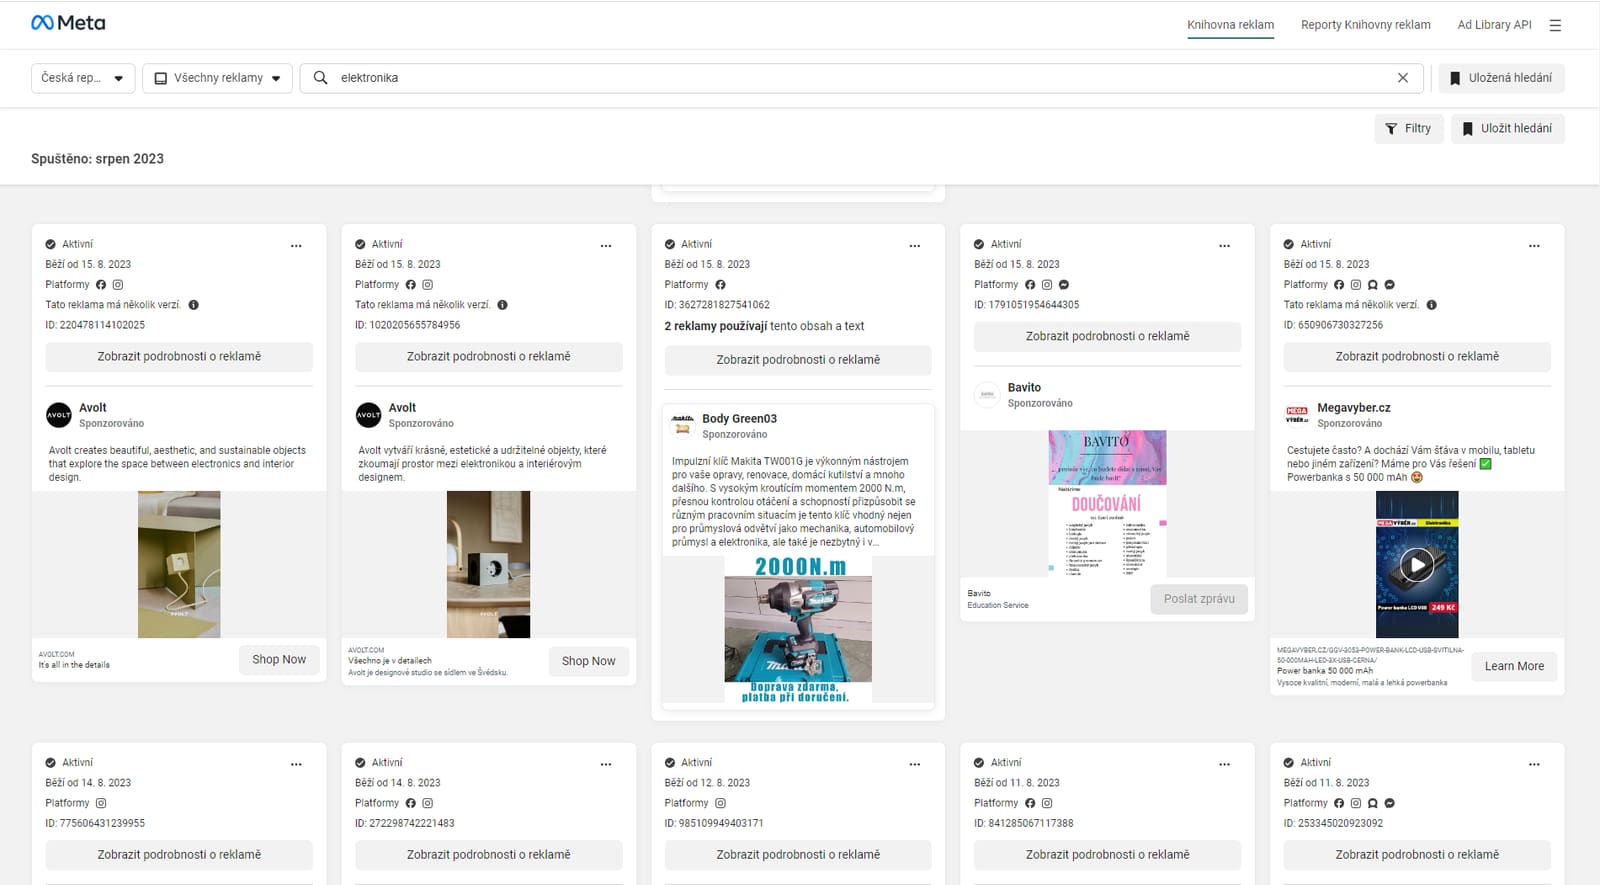Image resolution: width=1600 pixels, height=885 pixels.
Task: Open the Ad Library API tab
Action: (1494, 25)
